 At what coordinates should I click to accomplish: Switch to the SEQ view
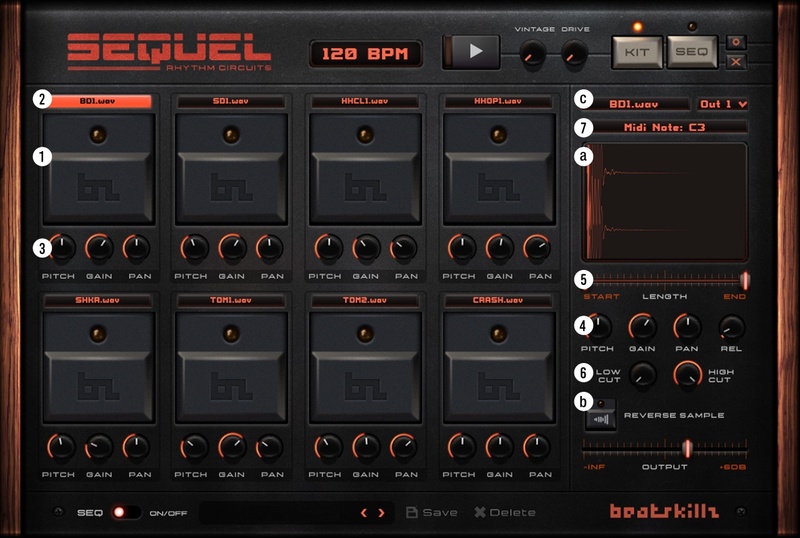click(x=692, y=52)
